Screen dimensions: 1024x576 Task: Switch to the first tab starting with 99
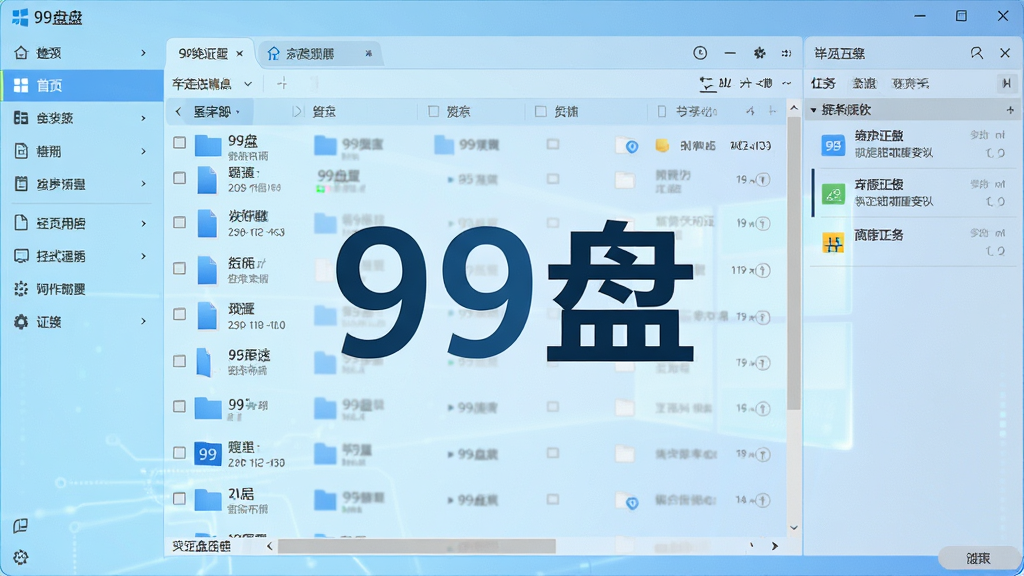point(208,54)
